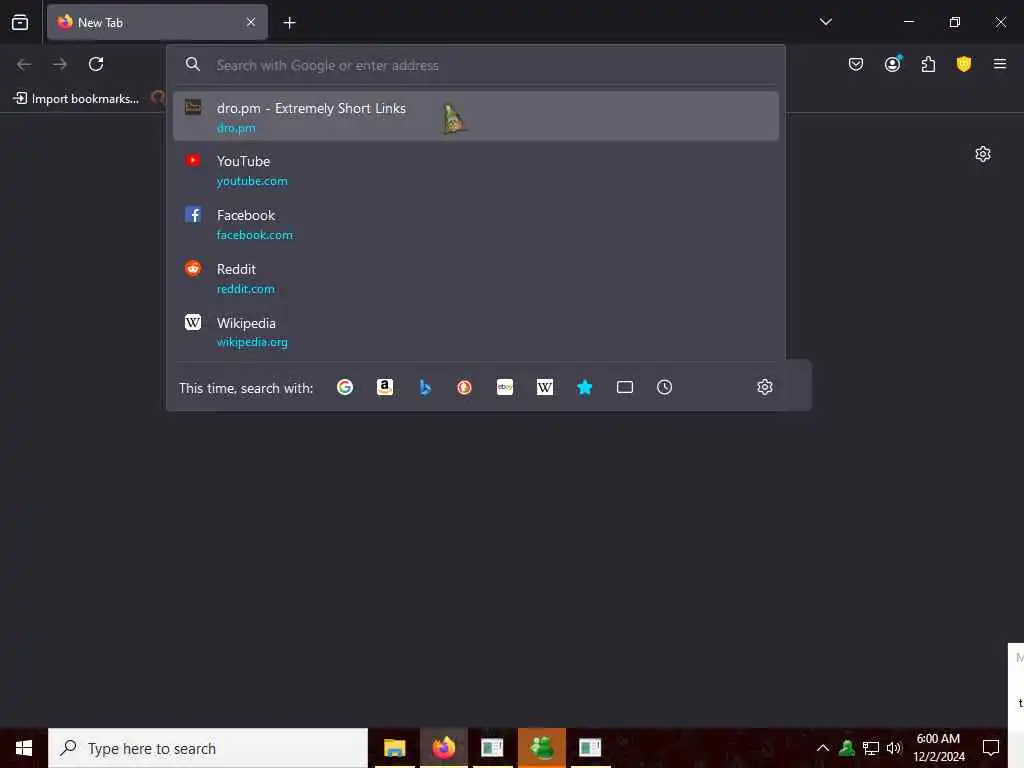Open a new tab with plus button

(289, 23)
